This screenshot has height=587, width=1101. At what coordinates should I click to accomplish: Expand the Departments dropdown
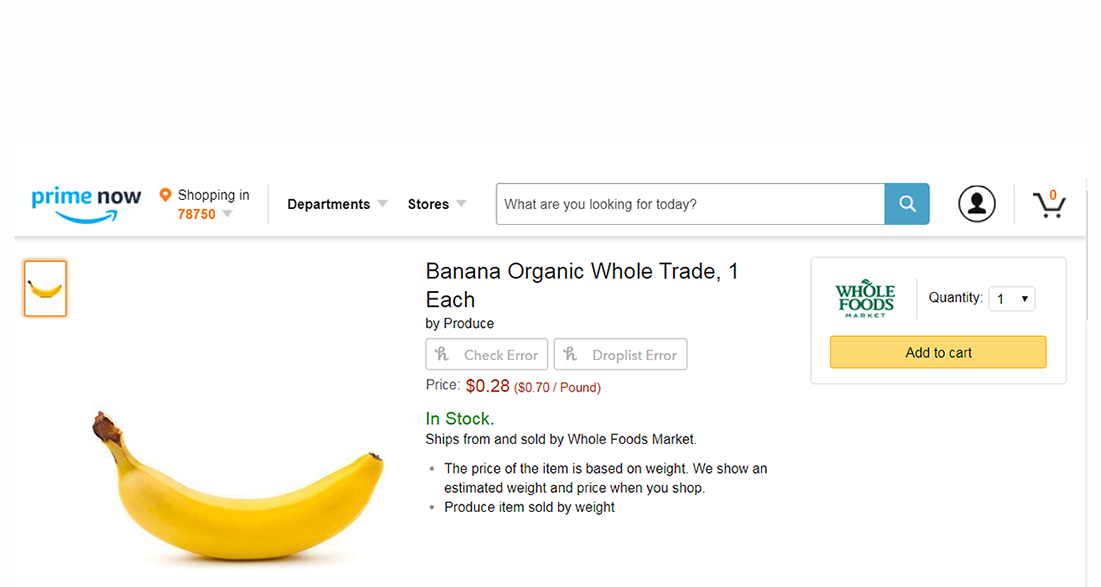tap(336, 203)
